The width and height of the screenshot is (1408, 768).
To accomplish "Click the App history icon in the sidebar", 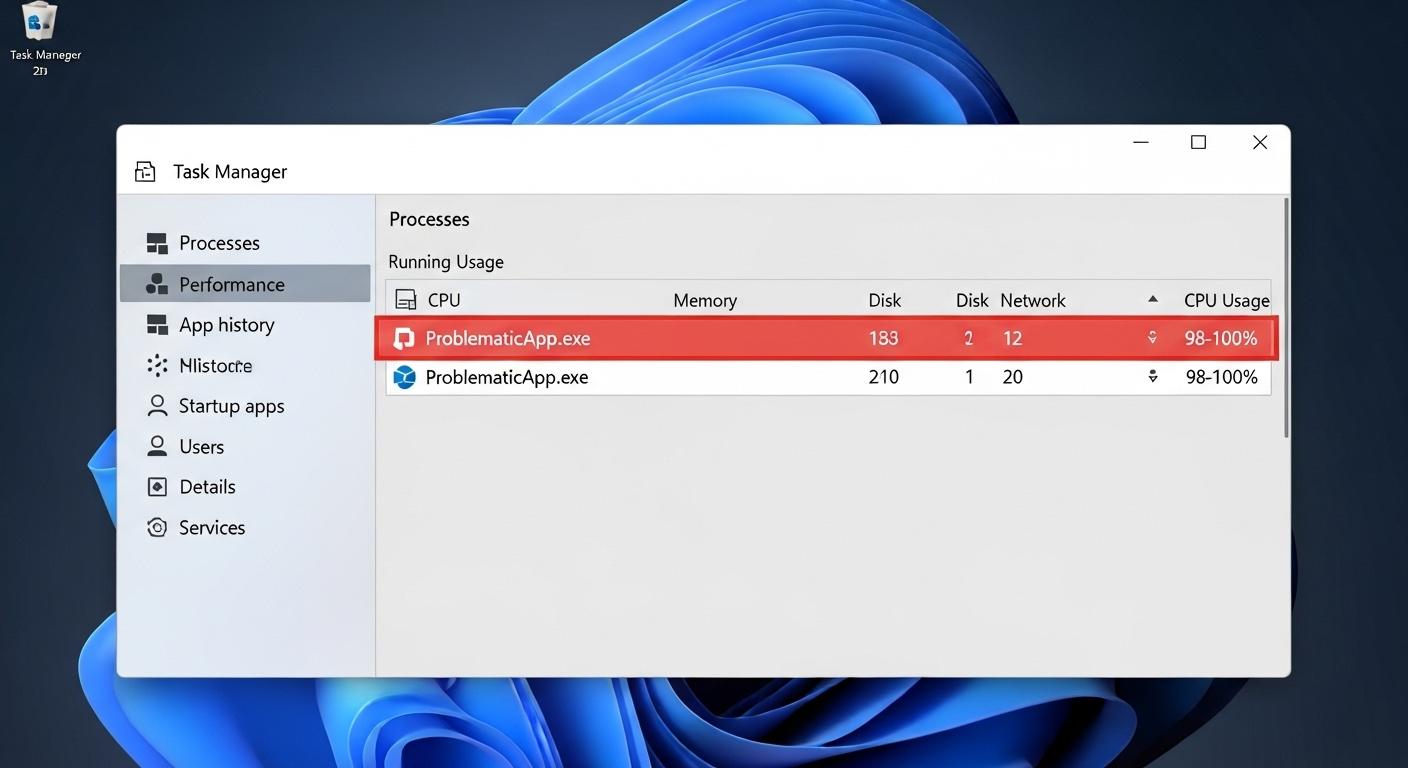I will coord(156,324).
